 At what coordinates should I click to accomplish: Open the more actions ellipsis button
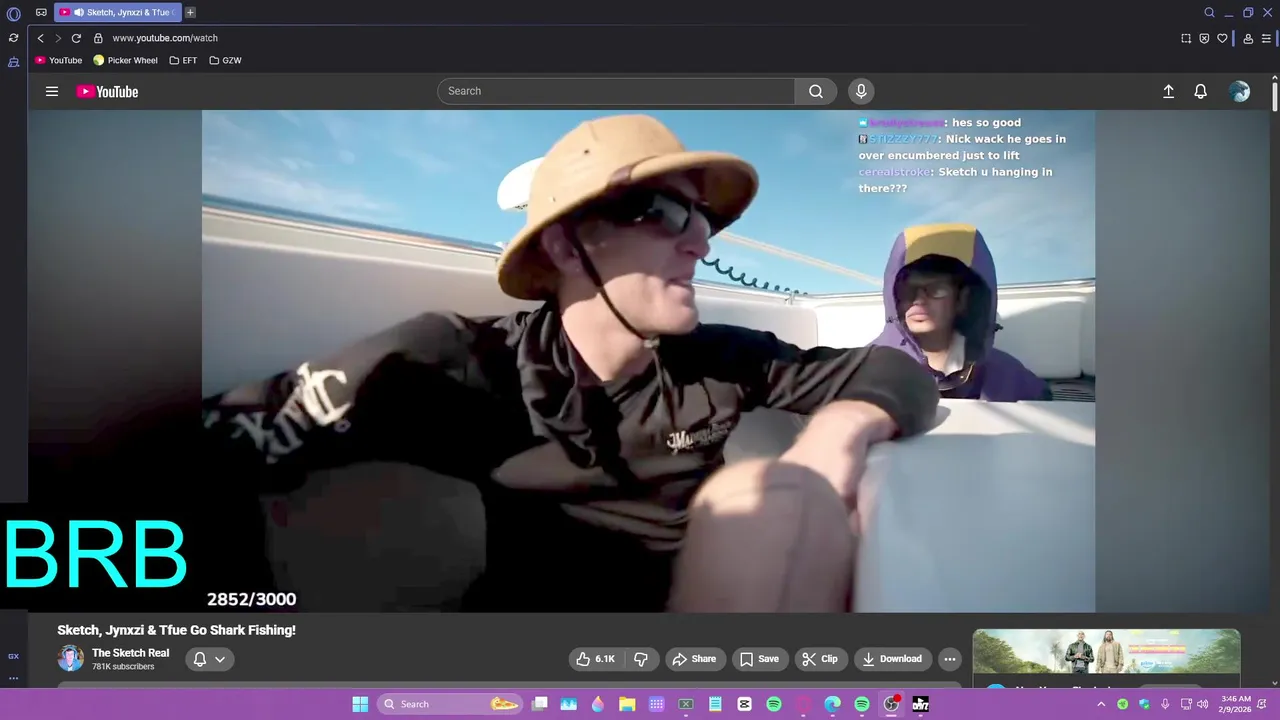coord(950,659)
